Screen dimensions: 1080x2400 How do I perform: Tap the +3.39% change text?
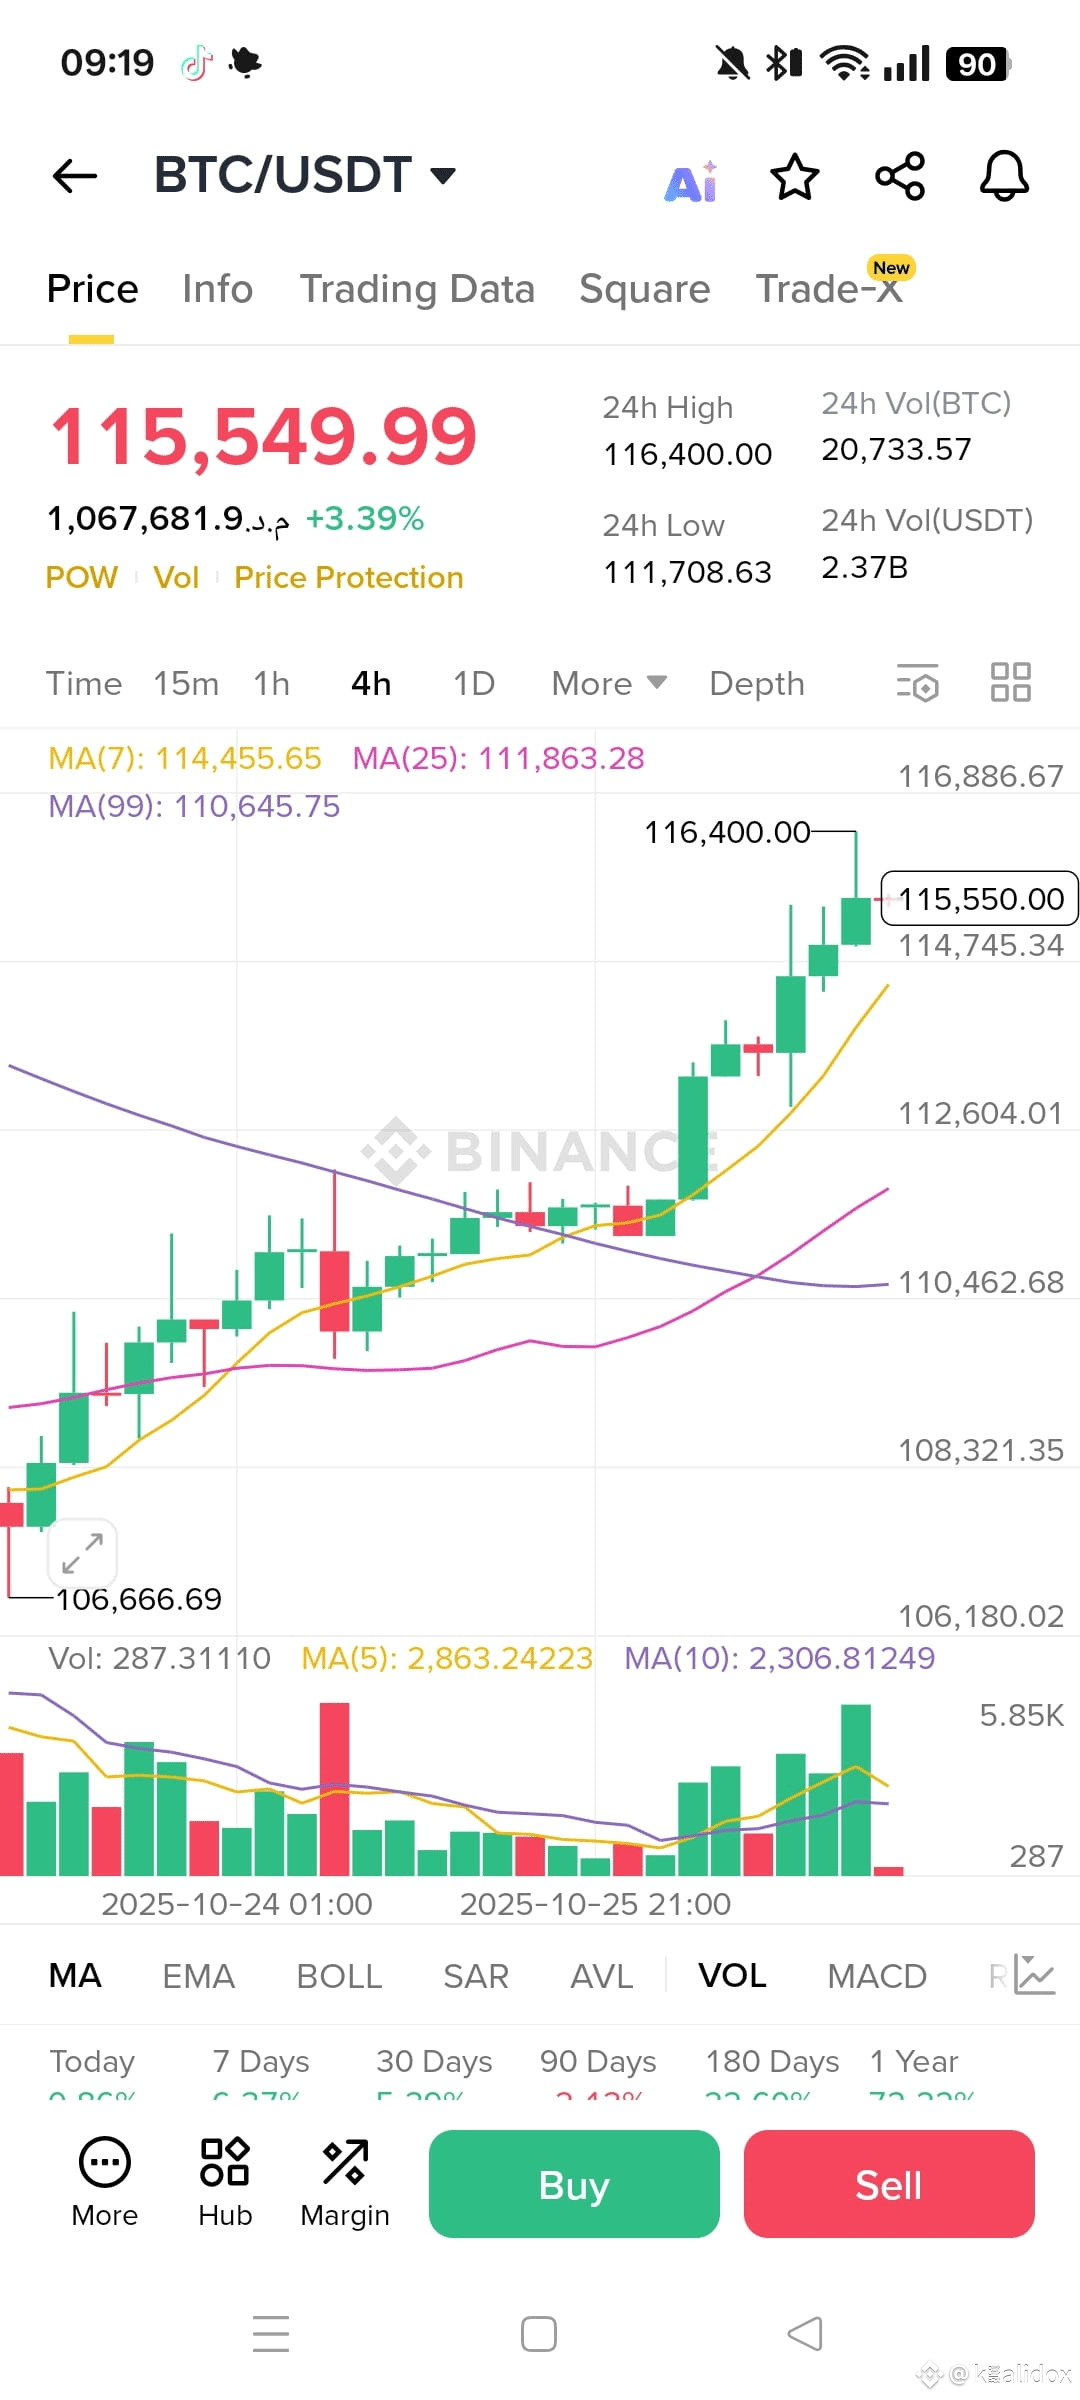[365, 518]
